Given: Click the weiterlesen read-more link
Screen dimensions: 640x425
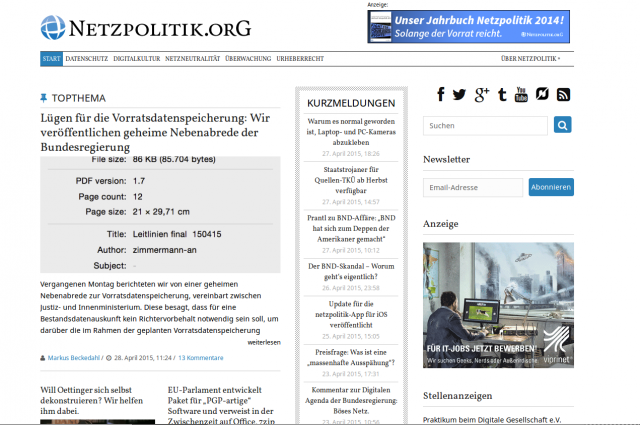Looking at the screenshot, I should (264, 341).
